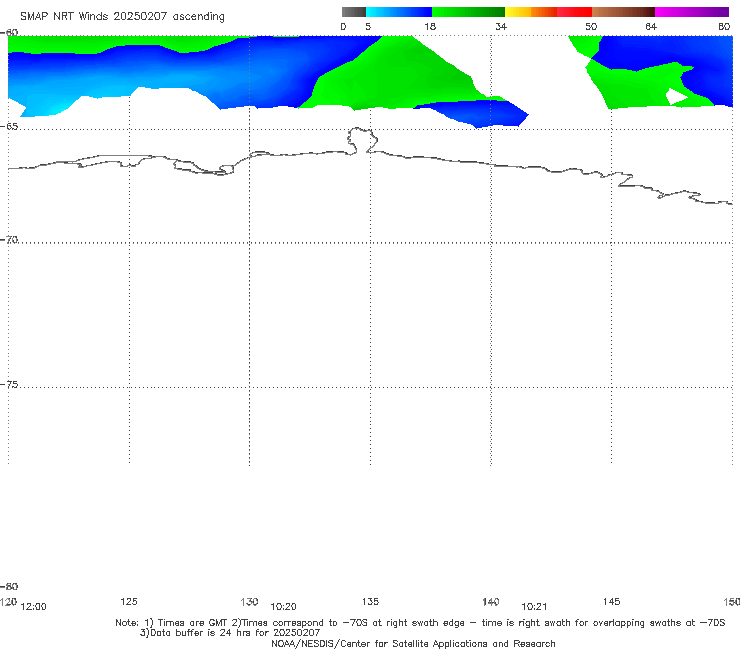The width and height of the screenshot is (740, 650).
Task: Click the looped coastline peninsula near 135E
Action: click(362, 140)
